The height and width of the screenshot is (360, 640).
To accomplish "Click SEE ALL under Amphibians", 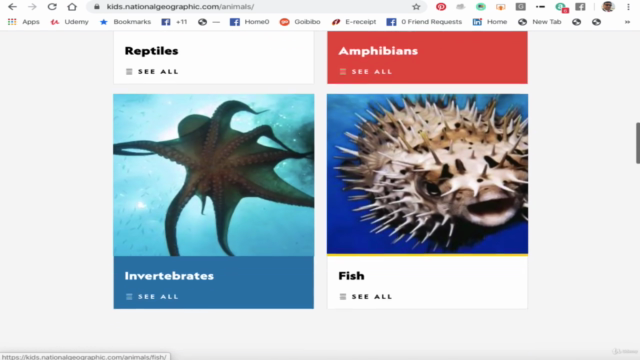I will pyautogui.click(x=366, y=71).
